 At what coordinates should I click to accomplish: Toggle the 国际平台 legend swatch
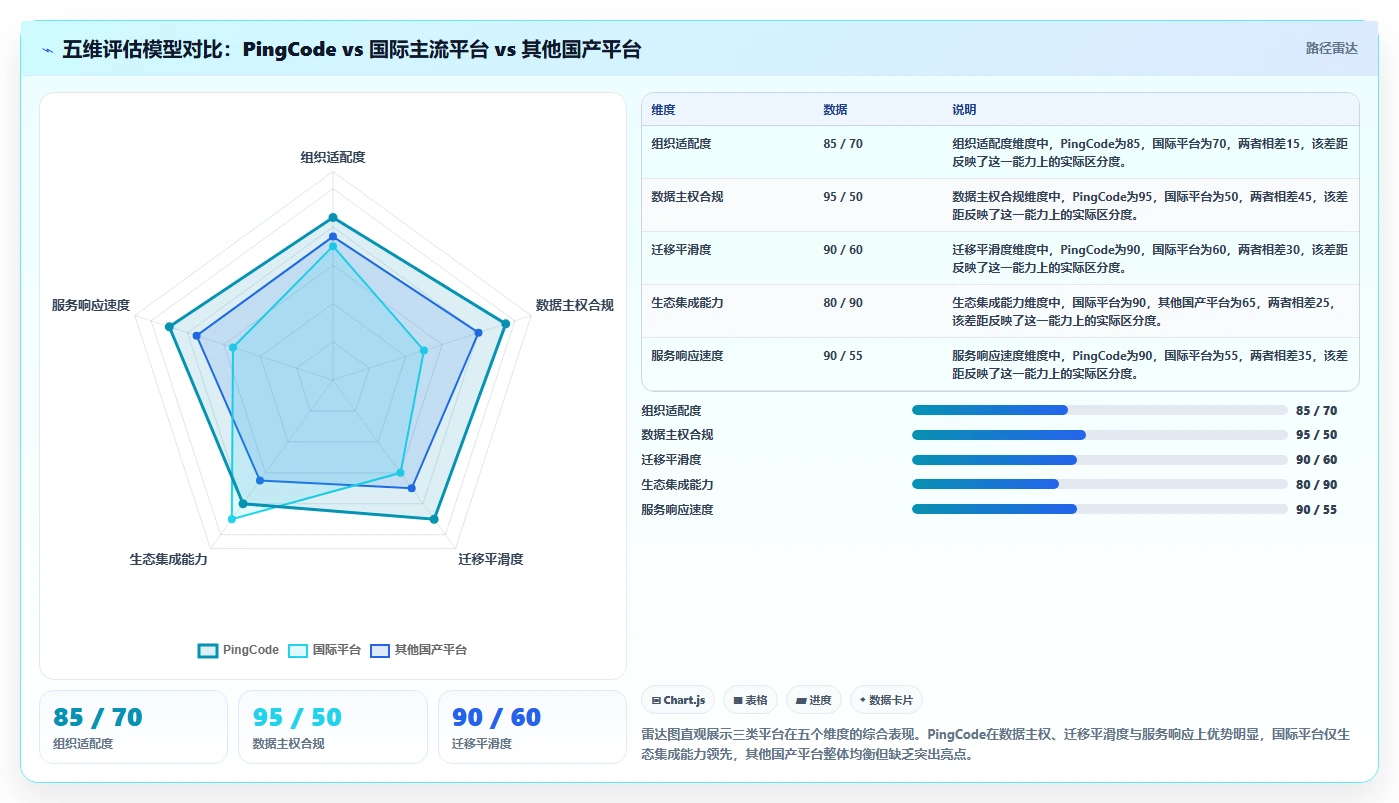(298, 650)
